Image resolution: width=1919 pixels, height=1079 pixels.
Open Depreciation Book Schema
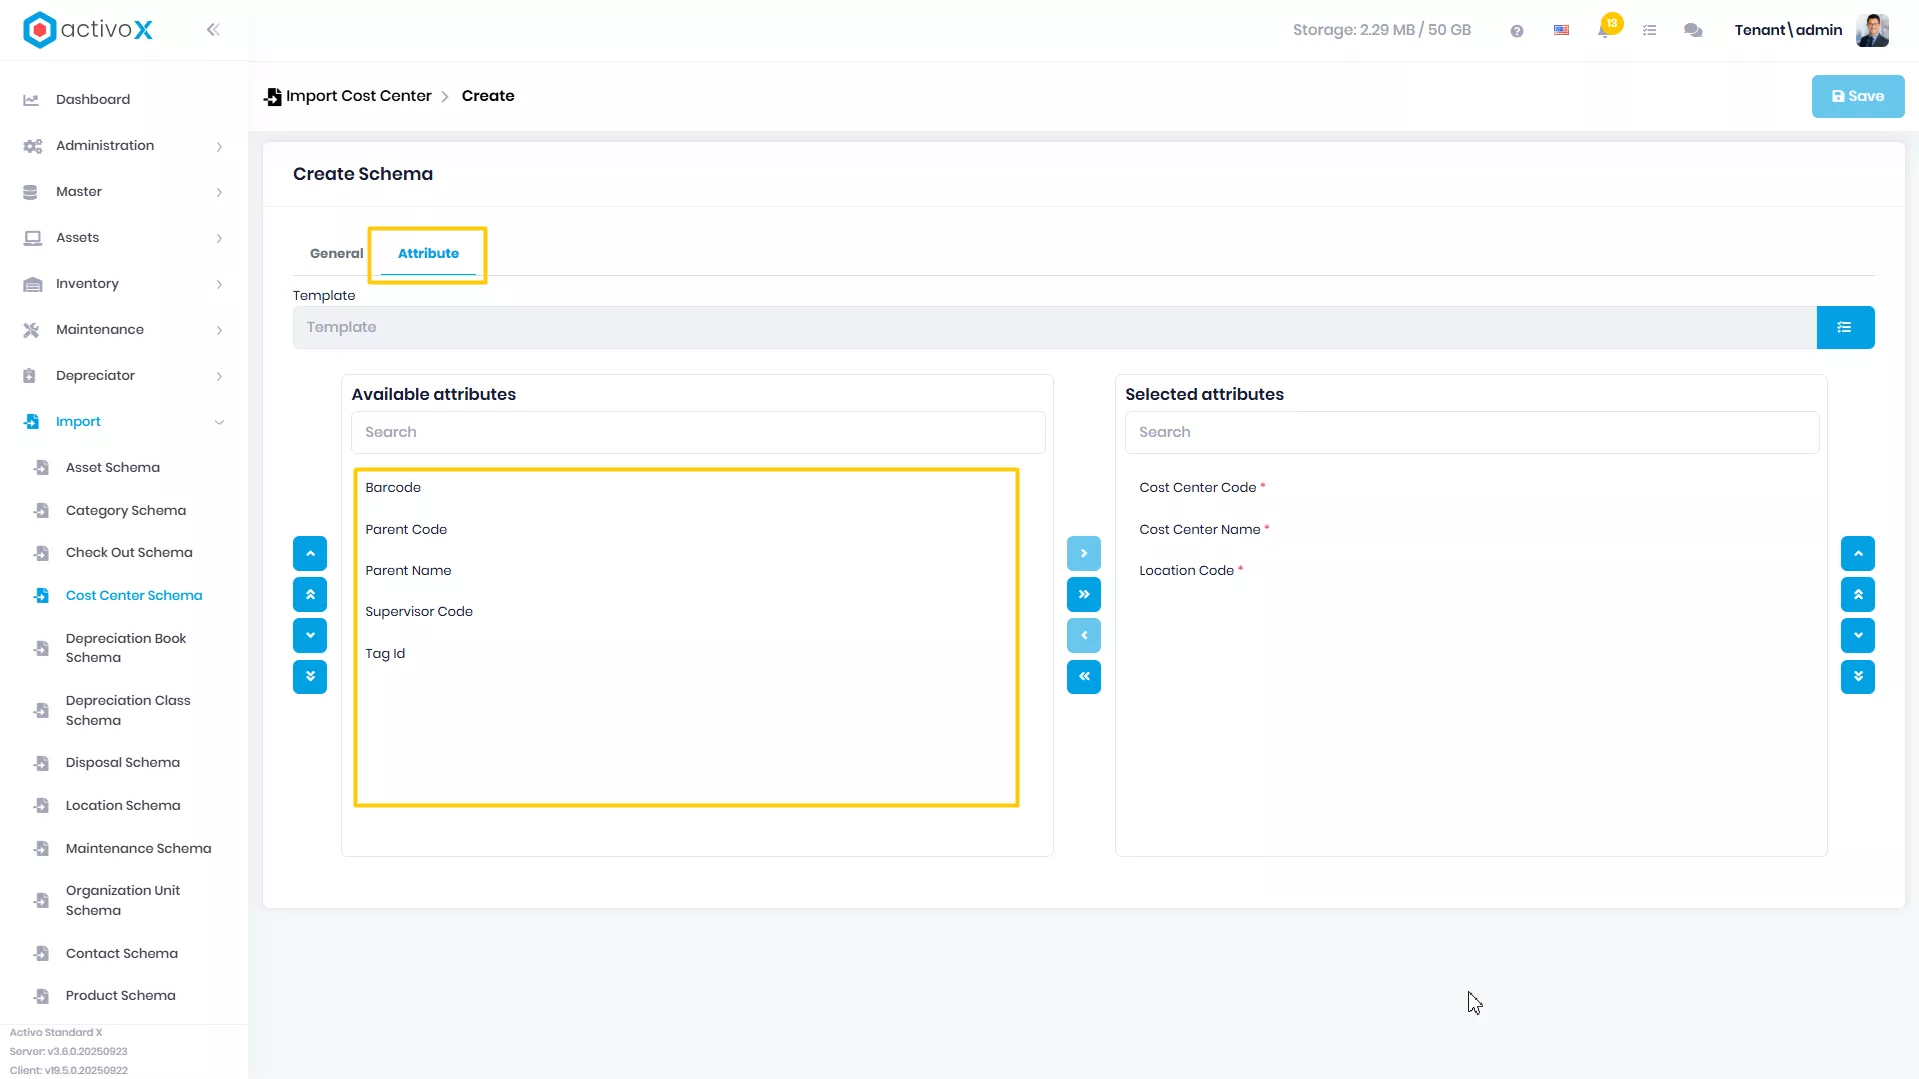pyautogui.click(x=124, y=648)
